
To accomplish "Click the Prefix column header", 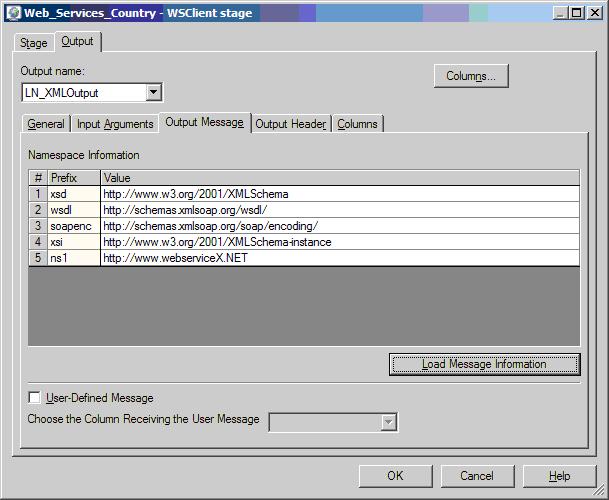I will pos(74,178).
